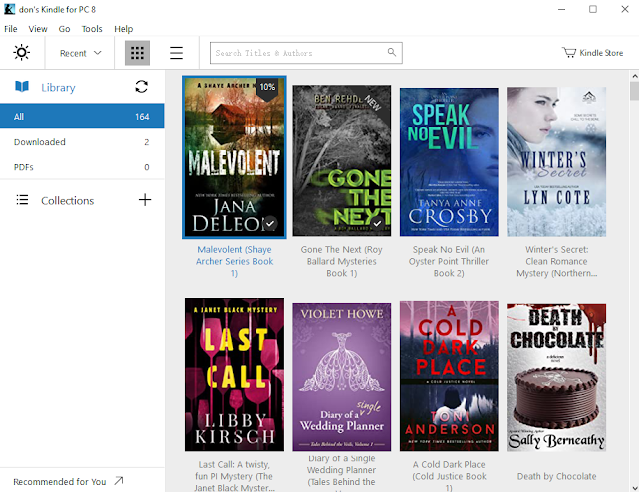Open the Malevolent book cover
This screenshot has height=492, width=639.
[x=234, y=157]
